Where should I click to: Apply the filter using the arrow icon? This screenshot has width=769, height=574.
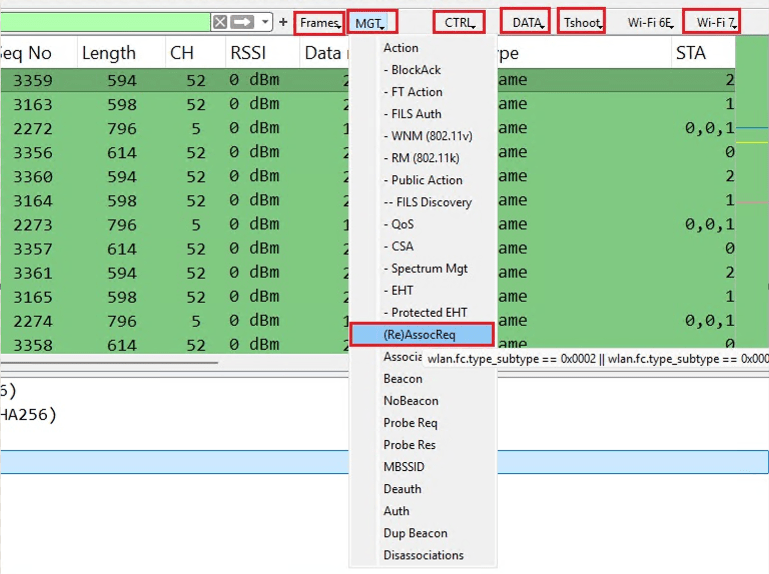(x=241, y=22)
